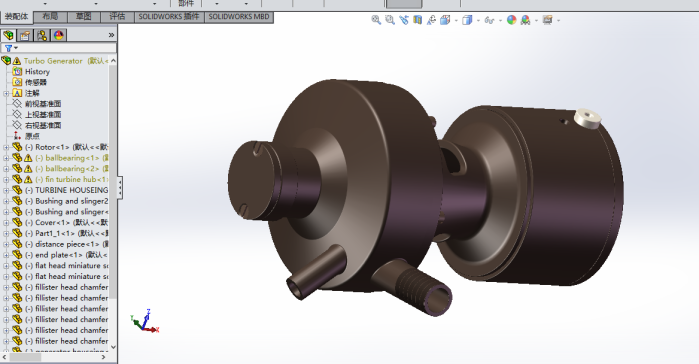Select Part1_1<1> in the tree
Screen dimensions: 699x364
66,233
